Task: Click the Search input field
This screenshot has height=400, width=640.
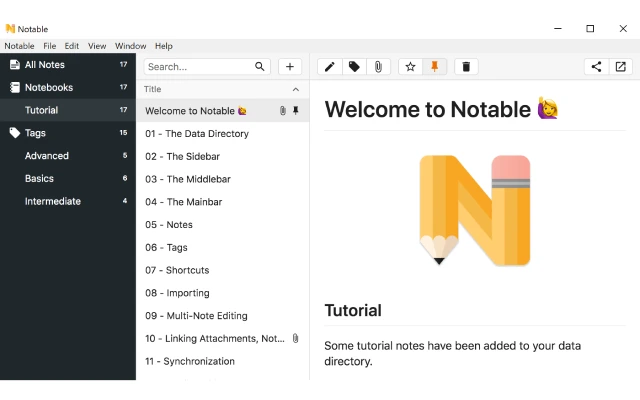Action: tap(198, 67)
